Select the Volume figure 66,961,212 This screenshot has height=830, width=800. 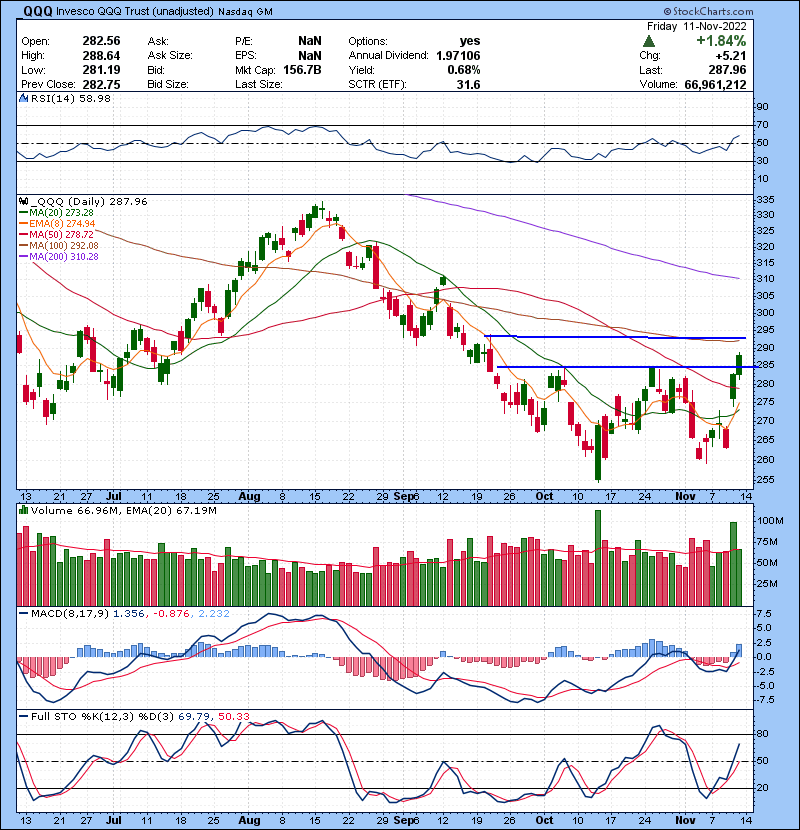[x=715, y=85]
